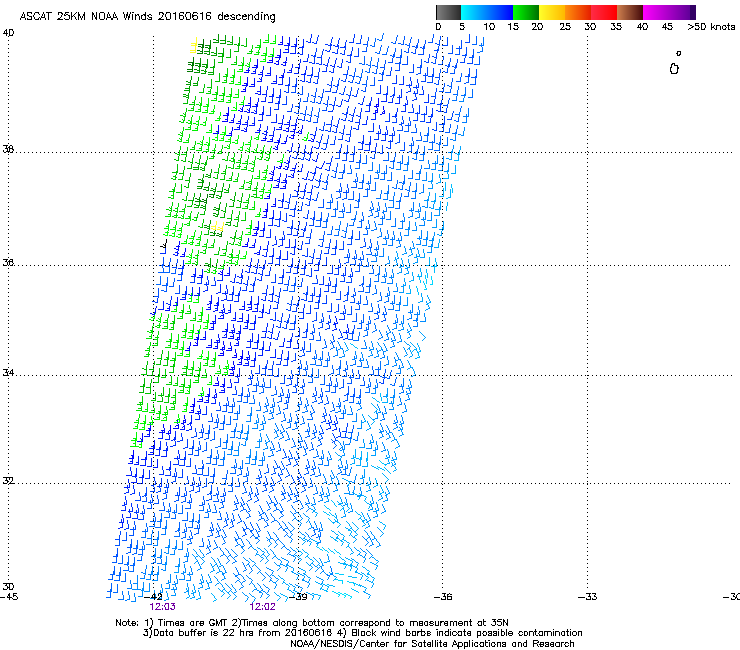Click the '45' label under the color bar
The image size is (740, 650).
(x=667, y=27)
